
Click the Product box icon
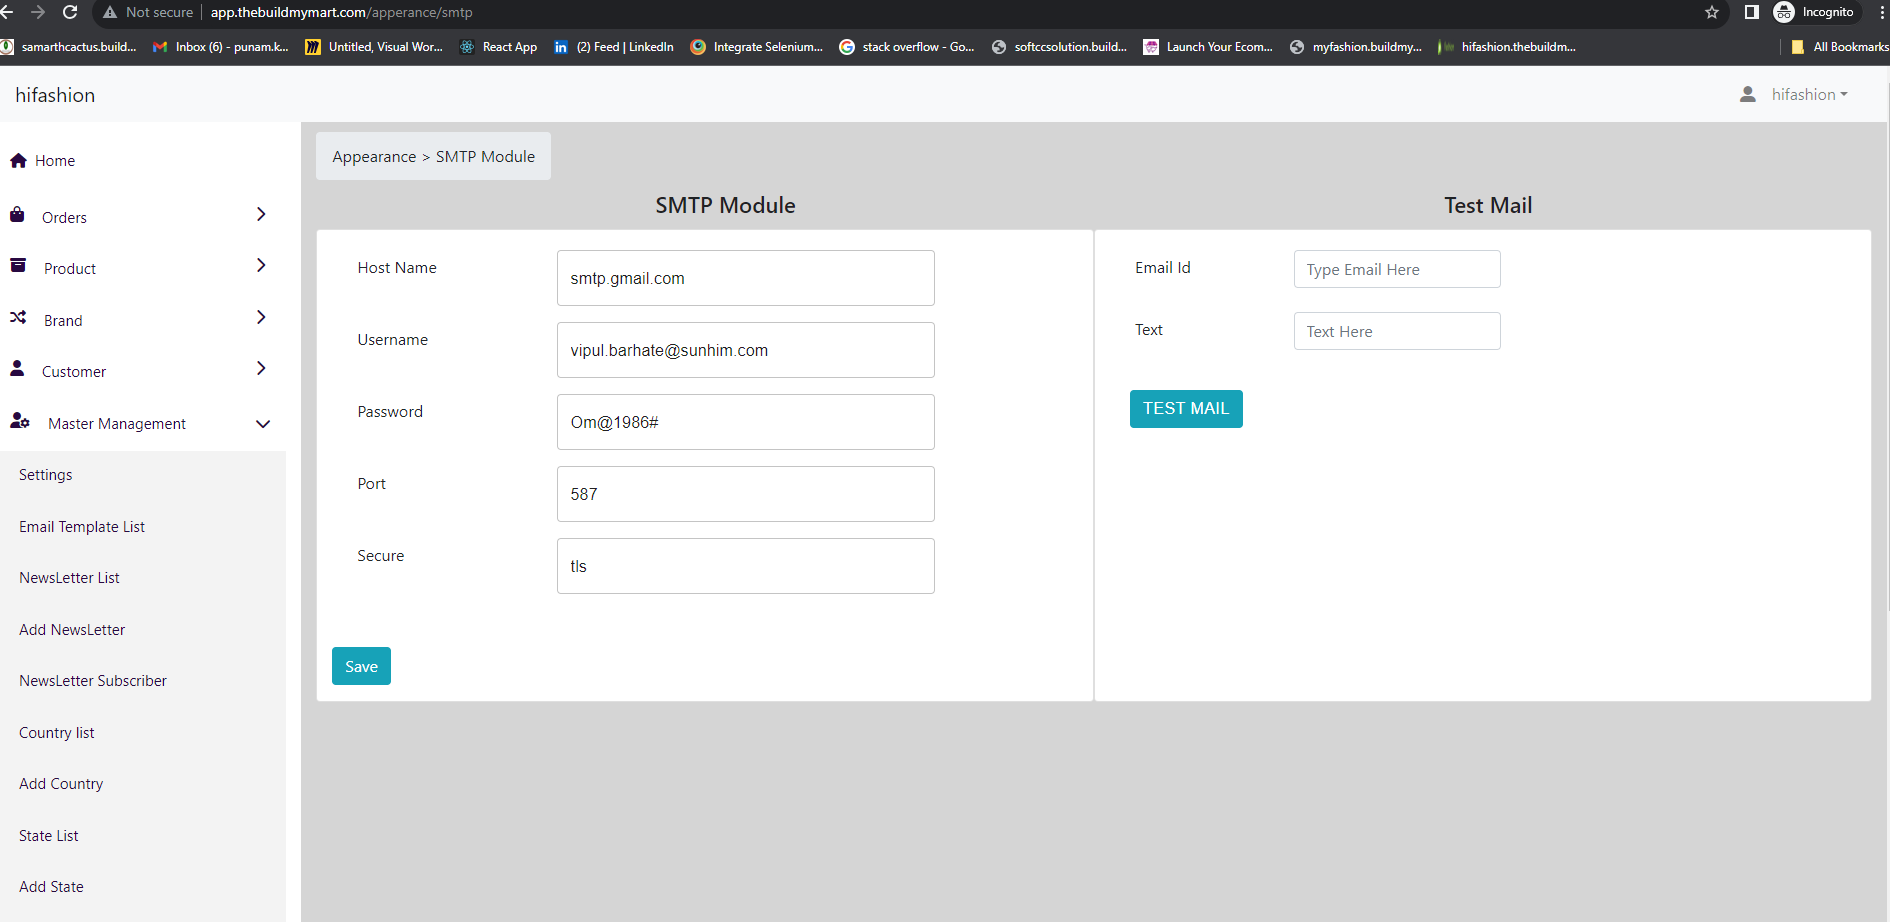[18, 265]
